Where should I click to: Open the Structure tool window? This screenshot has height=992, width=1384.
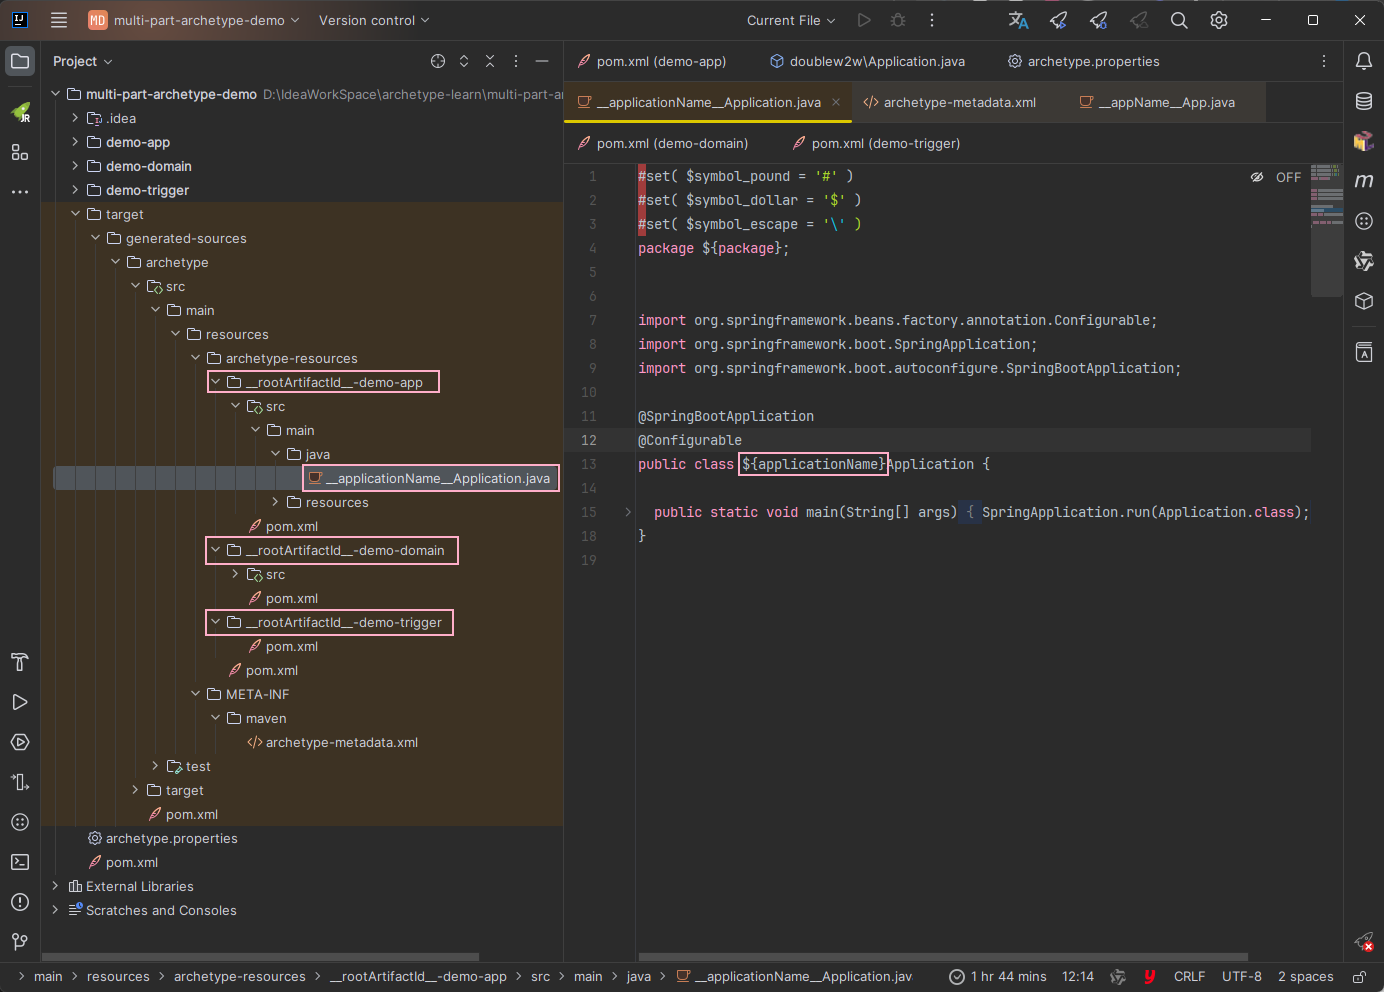tap(20, 152)
